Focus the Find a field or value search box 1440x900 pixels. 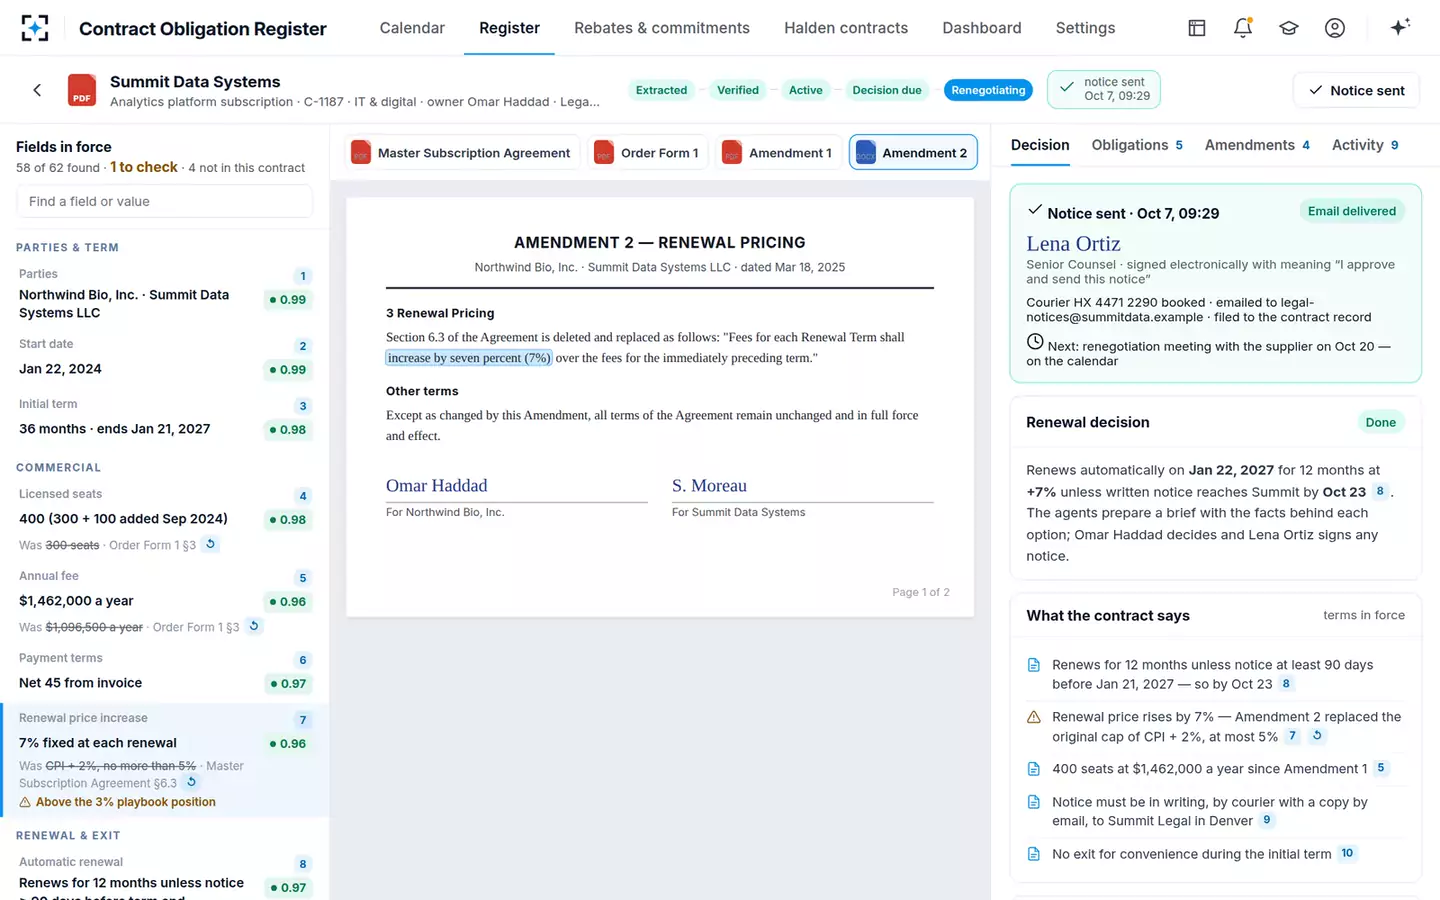[165, 201]
